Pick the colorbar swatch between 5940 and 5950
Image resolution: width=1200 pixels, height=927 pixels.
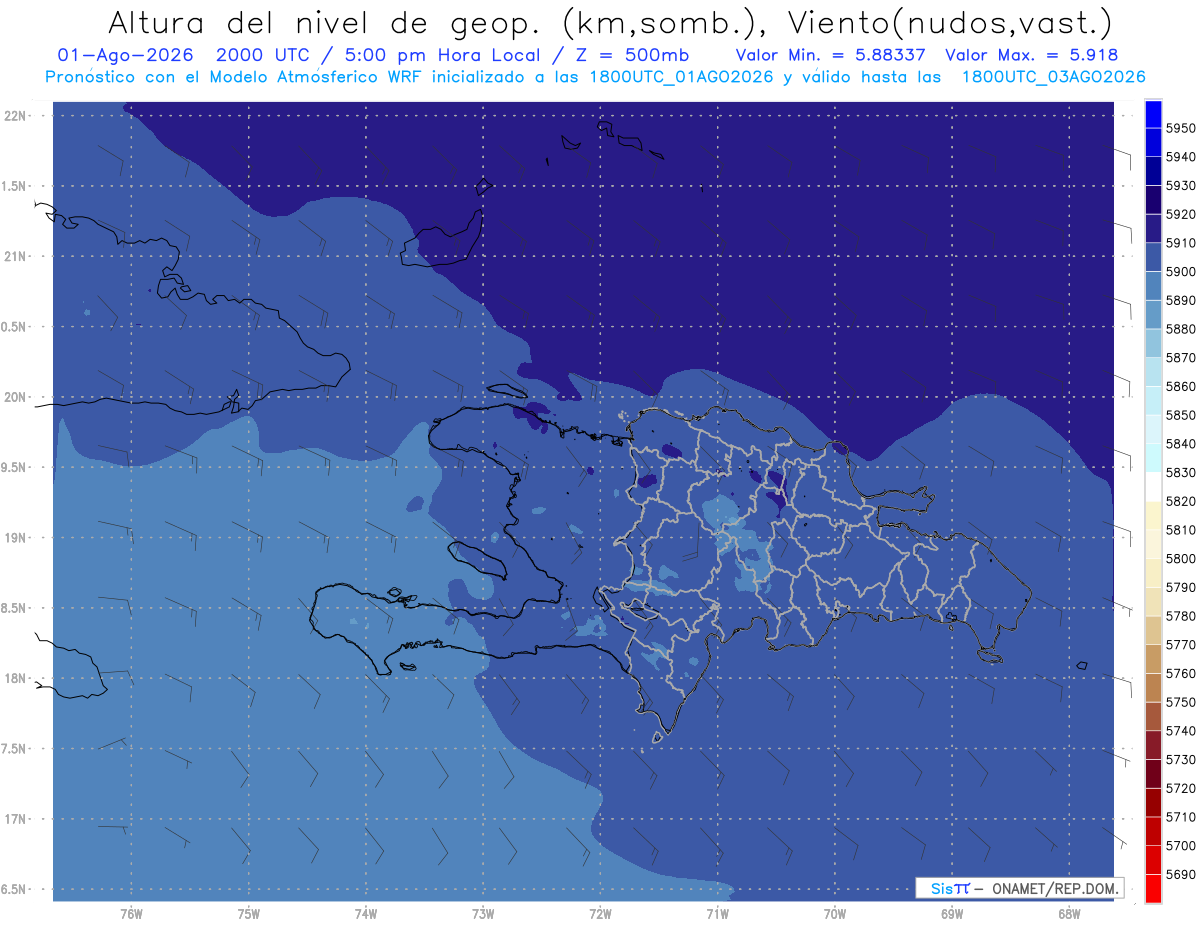coord(1153,143)
